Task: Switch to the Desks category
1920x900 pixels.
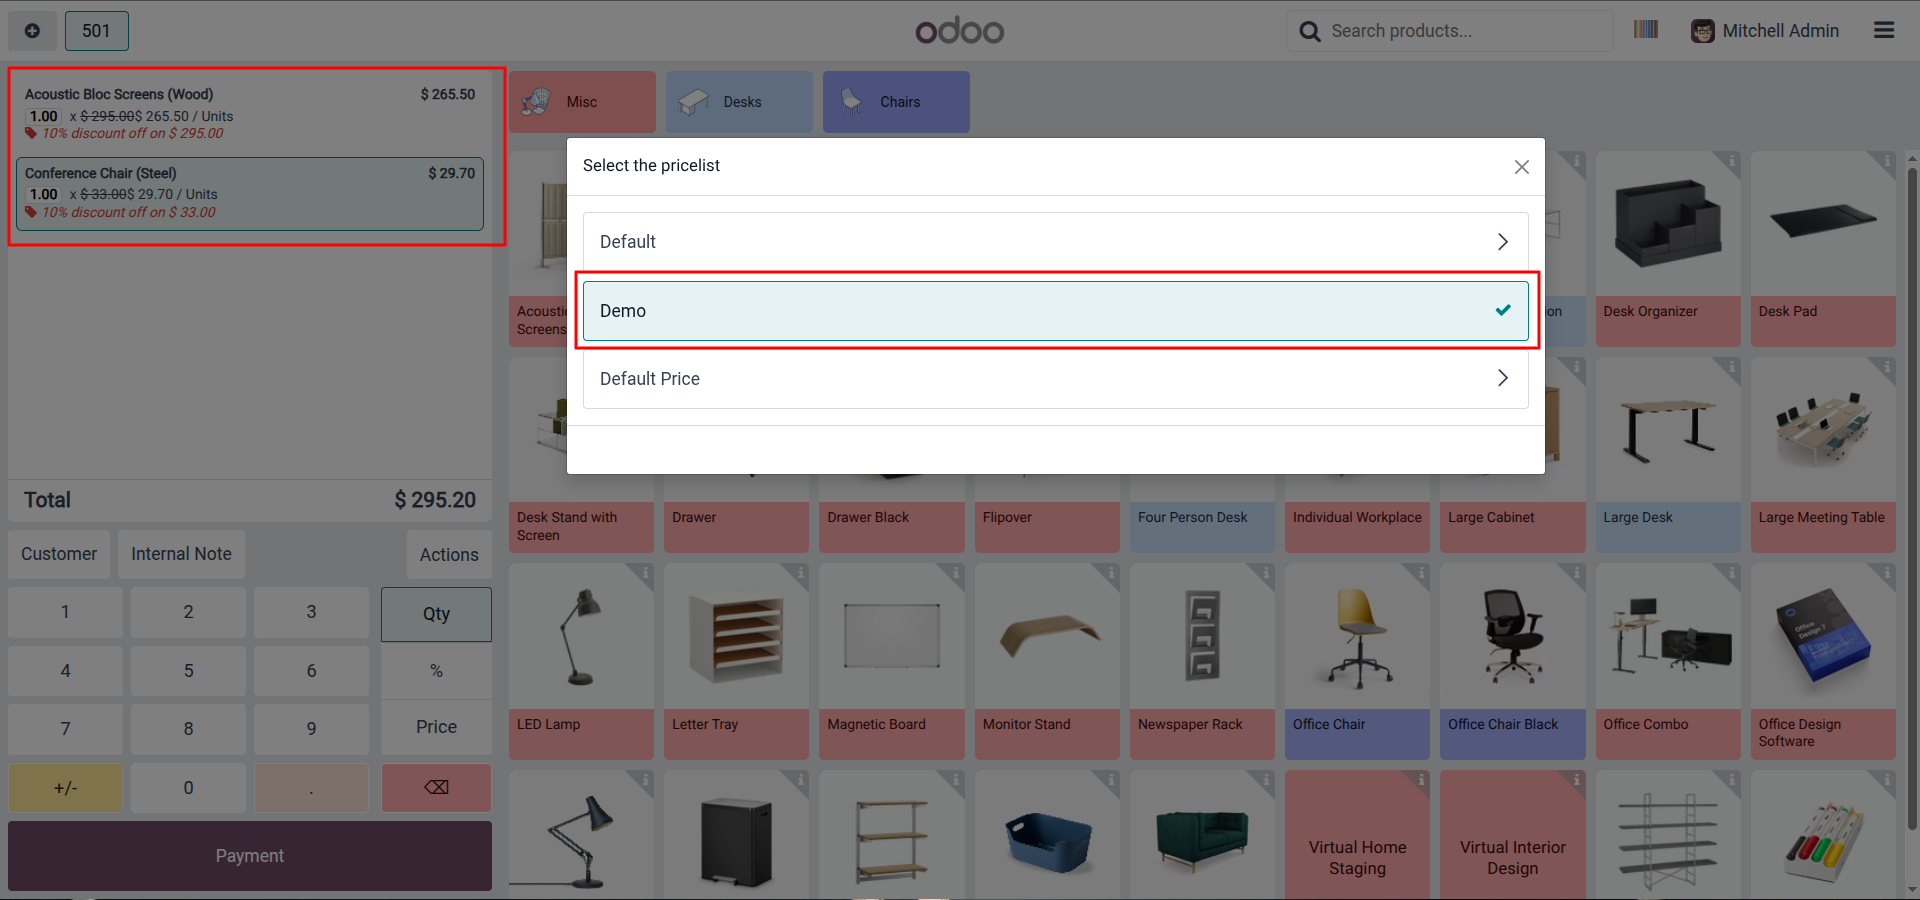Action: 739,102
